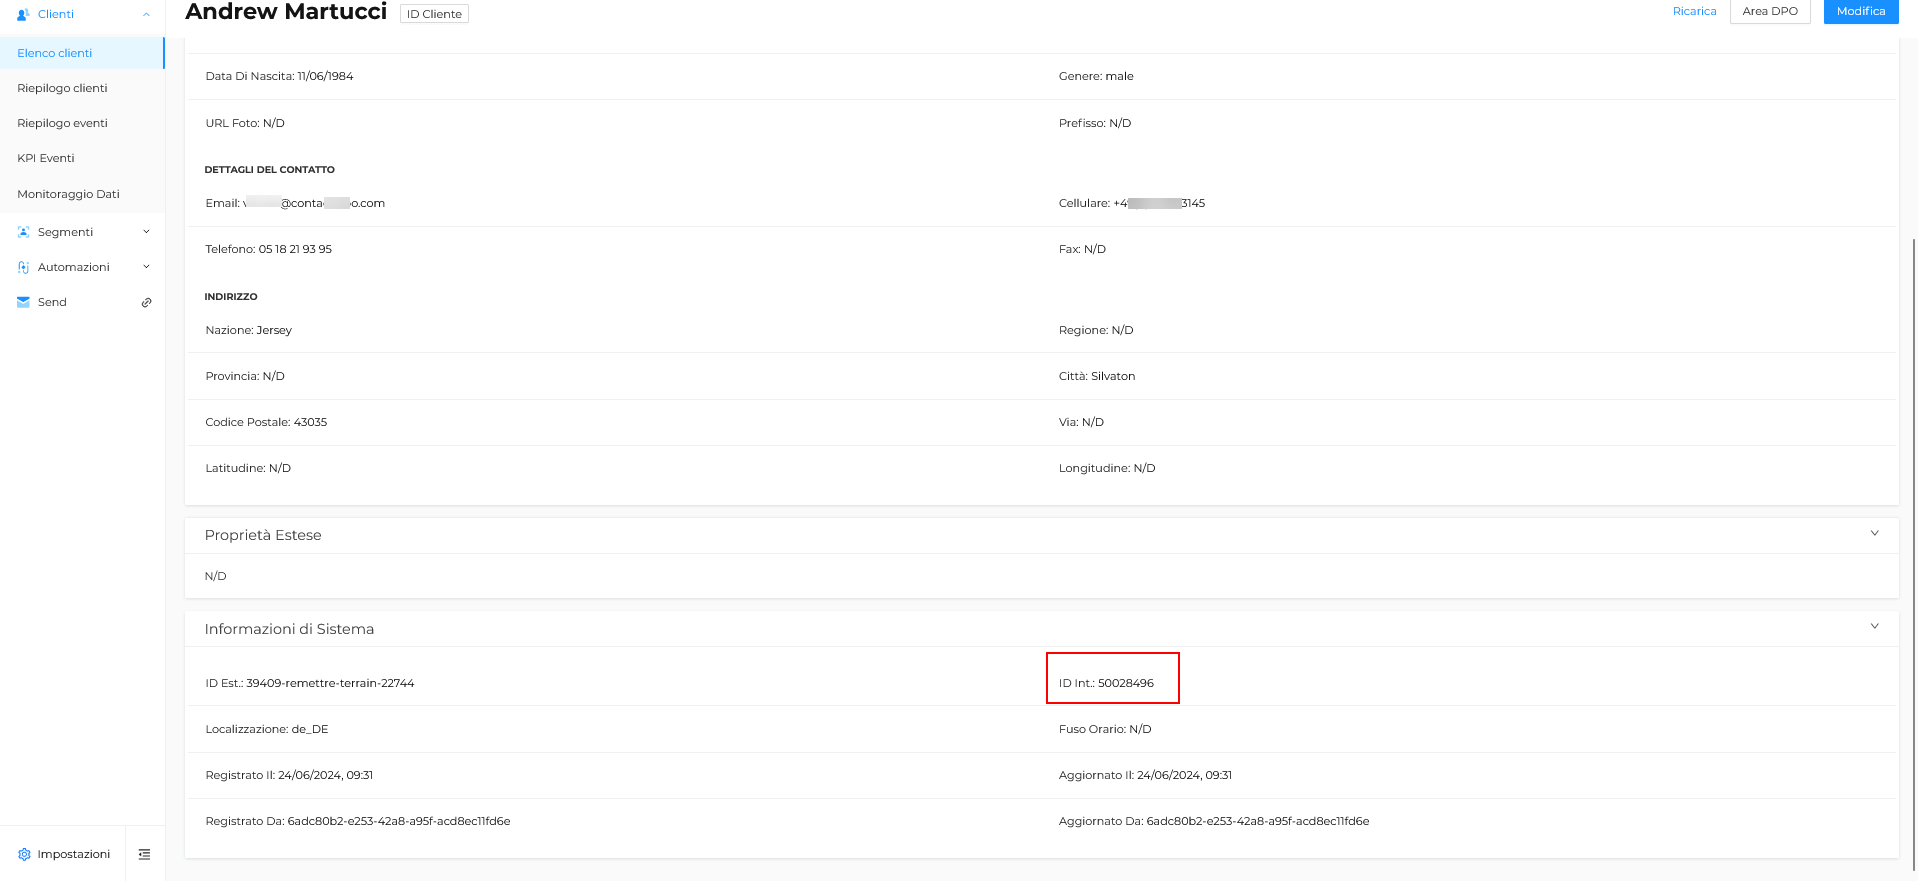Image resolution: width=1919 pixels, height=881 pixels.
Task: Click the INDIRIZZO section title
Action: coord(231,297)
